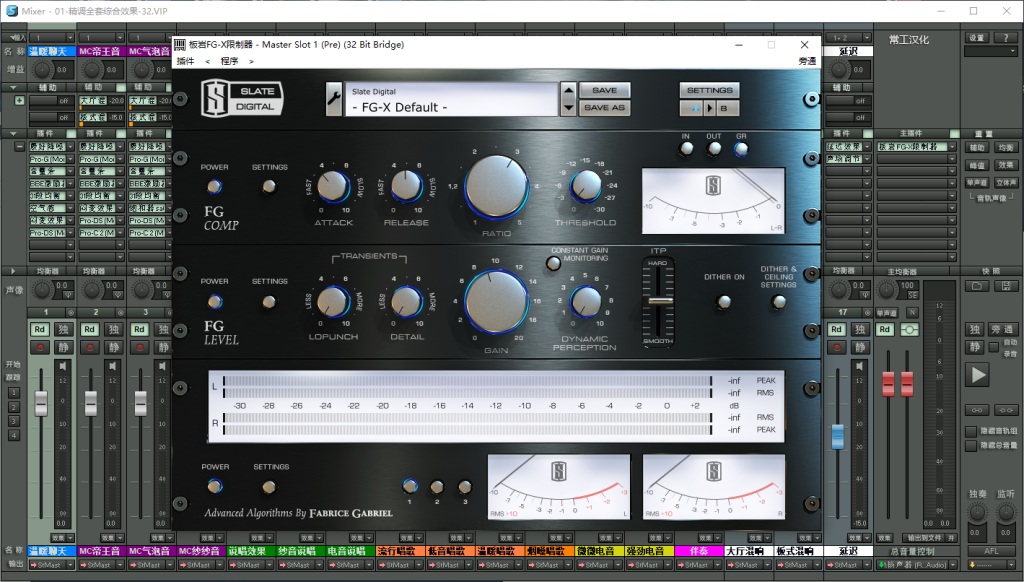Click the 设置 button in mixer
This screenshot has width=1024, height=582.
point(976,38)
